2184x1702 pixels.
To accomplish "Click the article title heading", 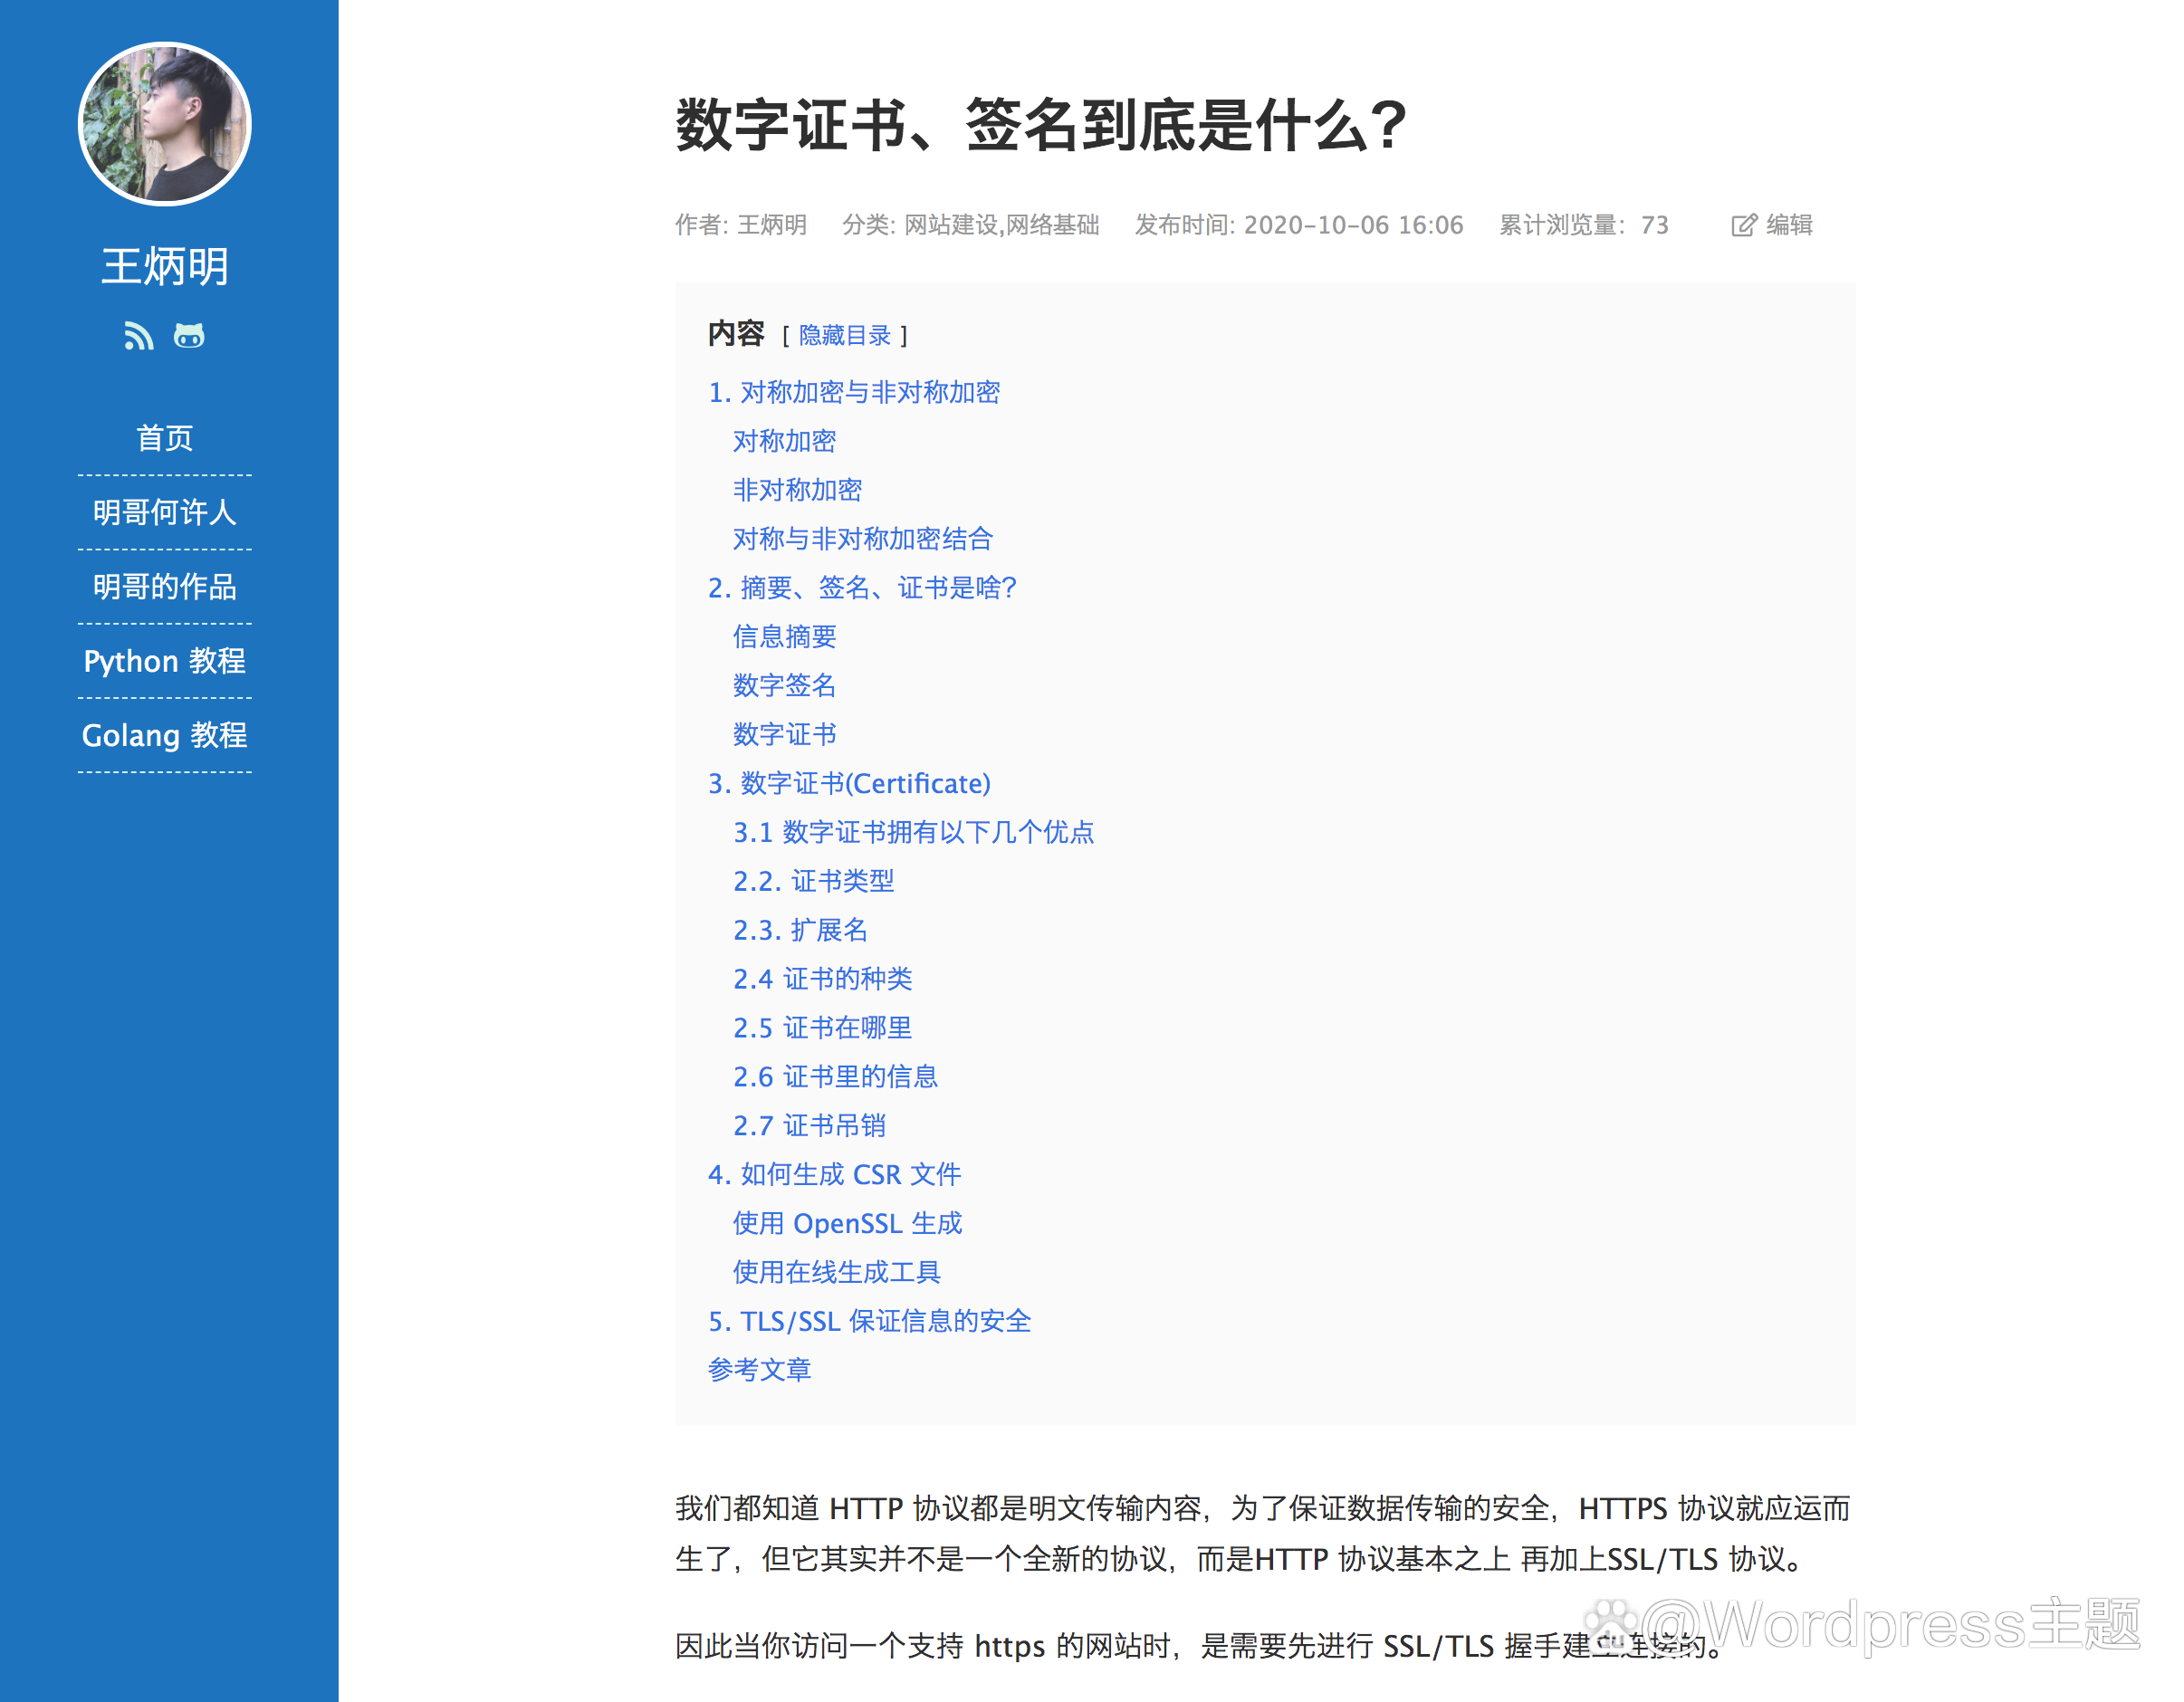I will pos(1041,126).
